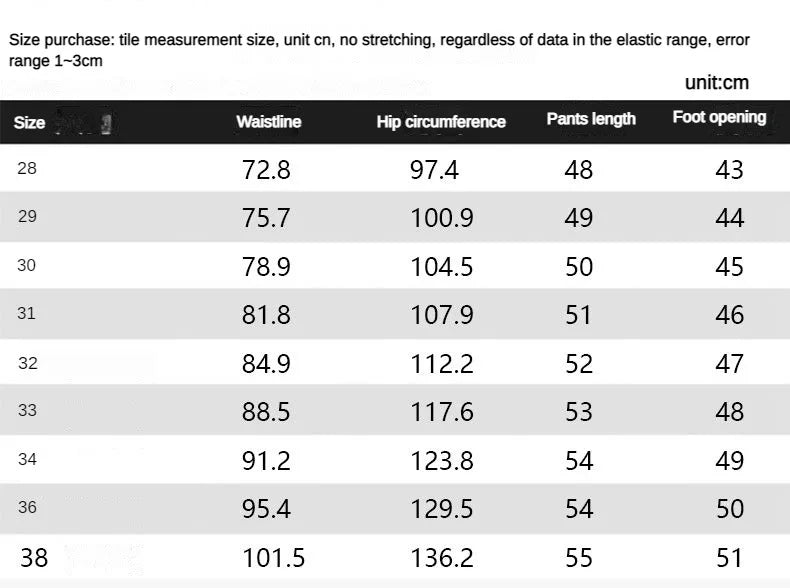Select size 28 row label
Screen dimensions: 790x588
27,169
